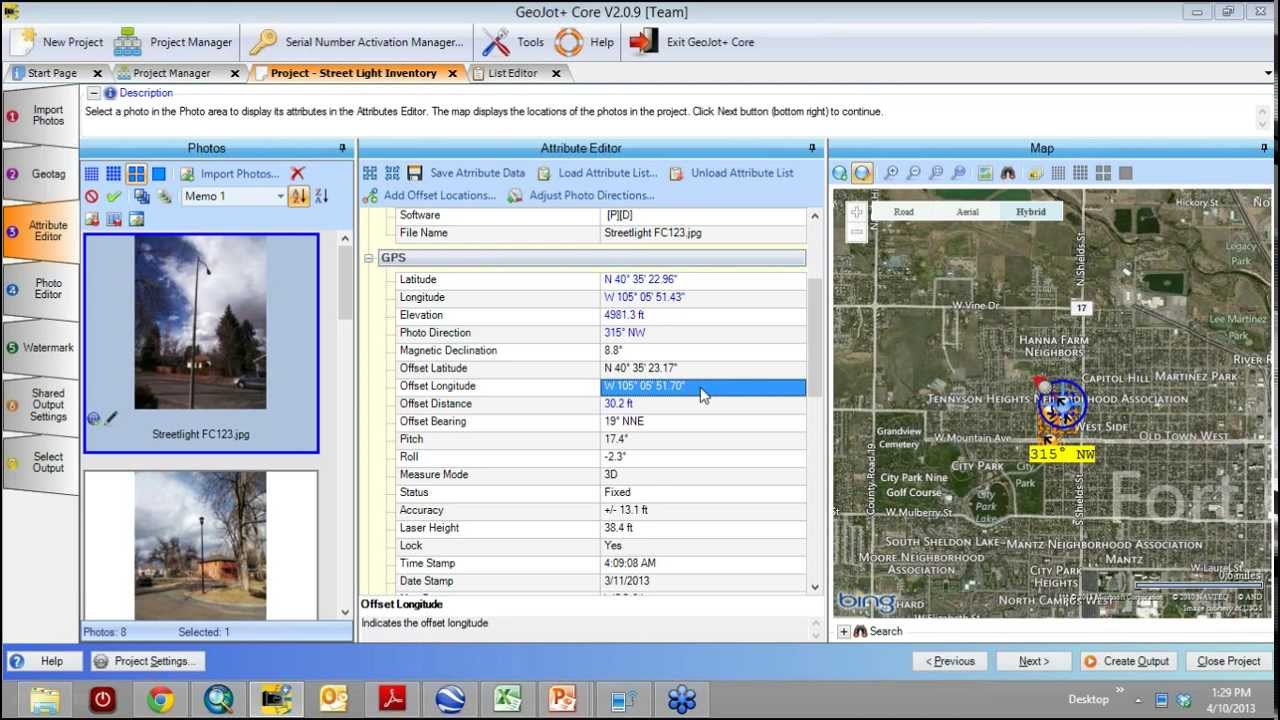Viewport: 1280px width, 720px height.
Task: Select single-photo thumbnail view in Photos
Action: (x=158, y=174)
